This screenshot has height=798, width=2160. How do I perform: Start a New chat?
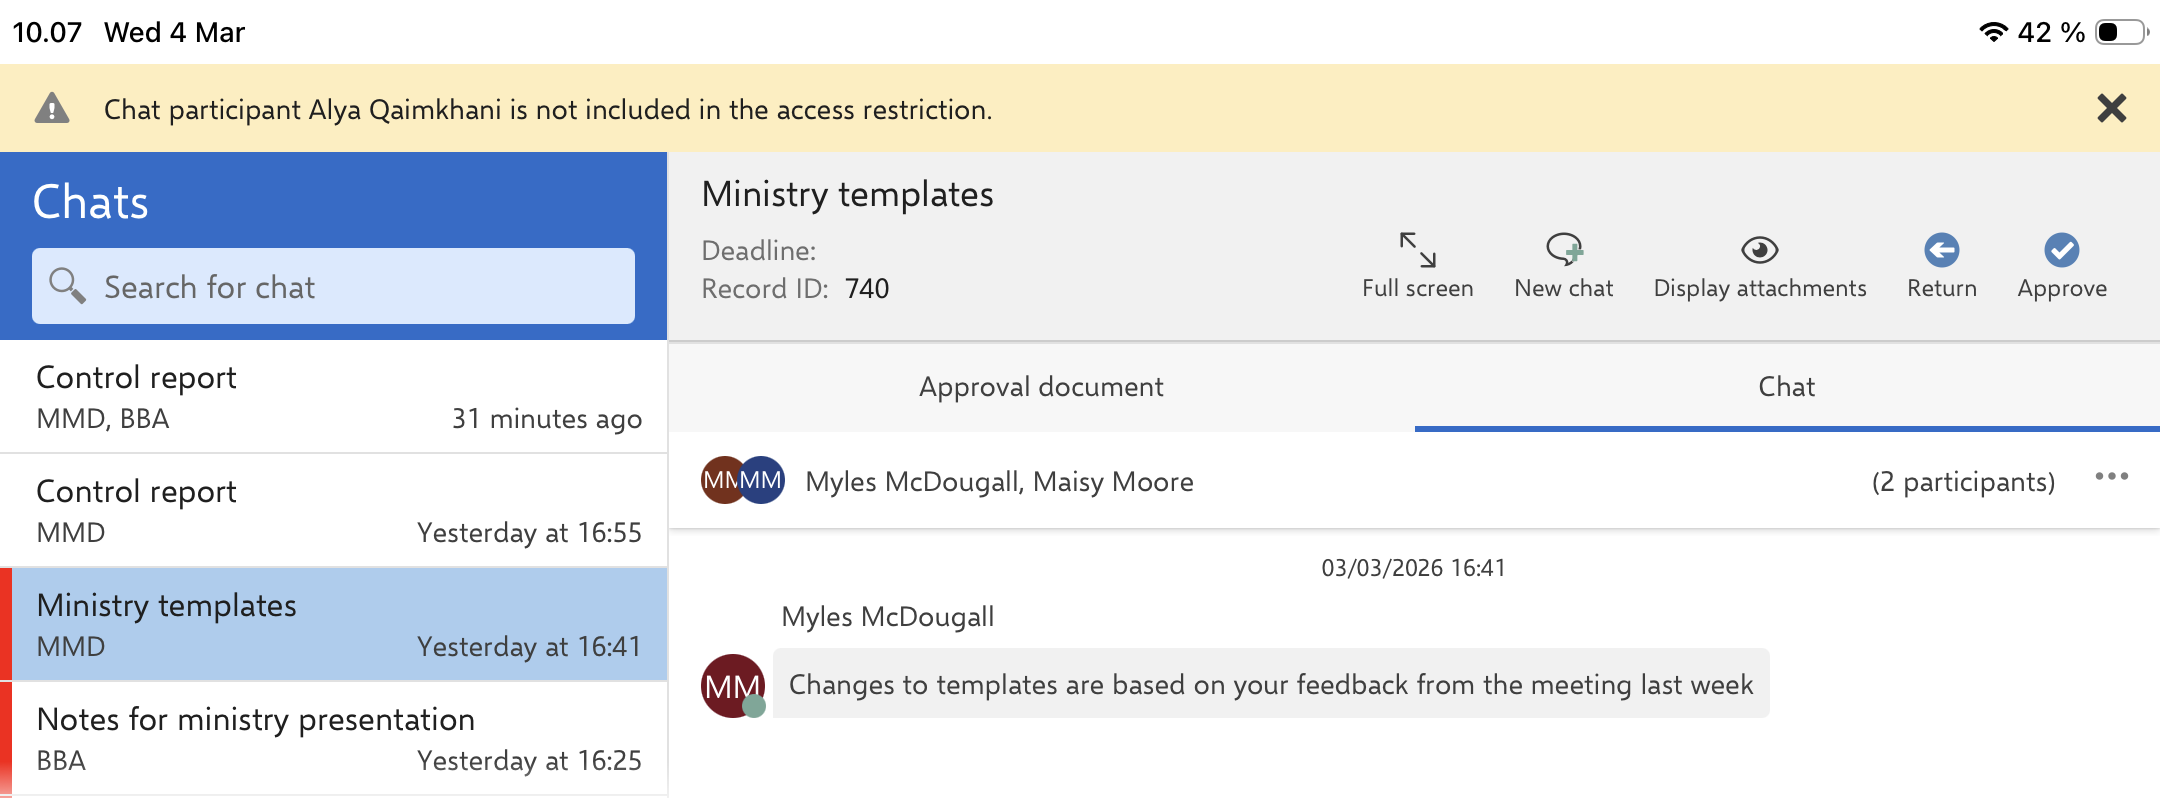click(x=1563, y=267)
